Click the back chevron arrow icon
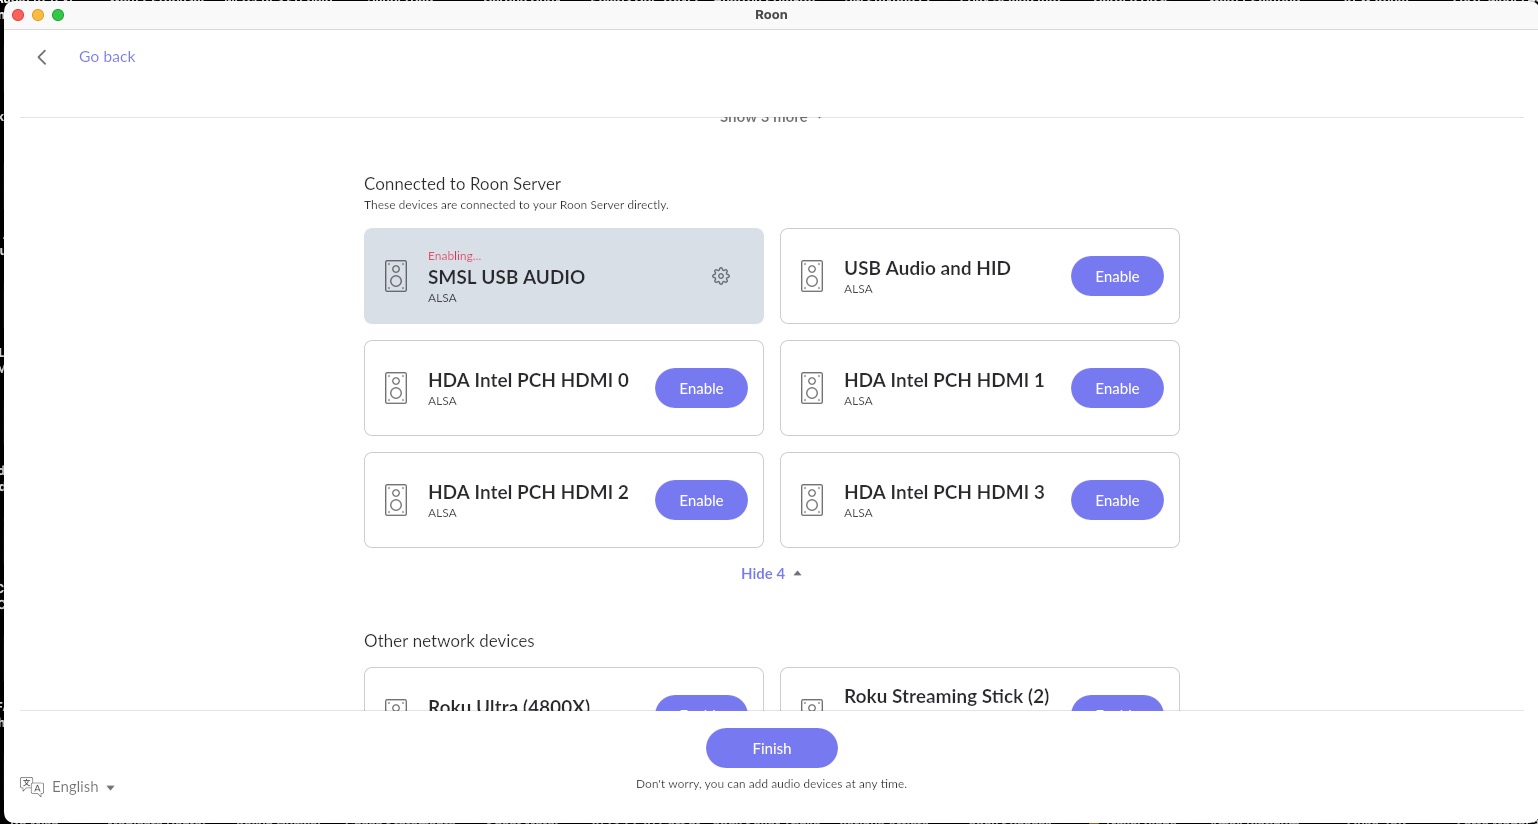Viewport: 1538px width, 824px height. click(42, 57)
